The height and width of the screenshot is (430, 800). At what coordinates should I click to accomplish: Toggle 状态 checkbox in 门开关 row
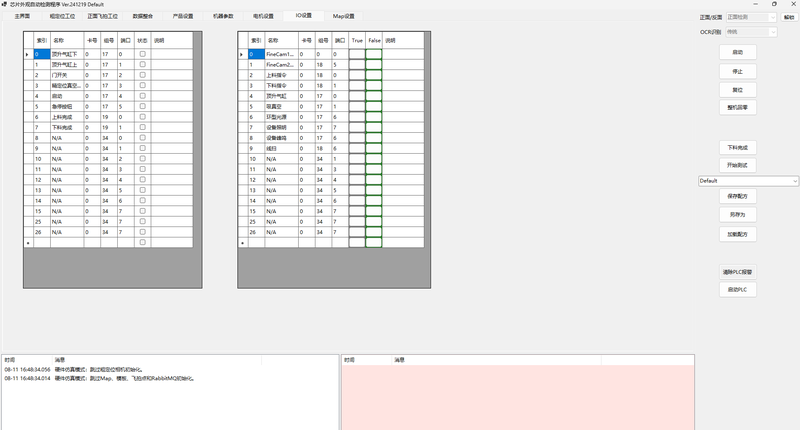pos(142,75)
